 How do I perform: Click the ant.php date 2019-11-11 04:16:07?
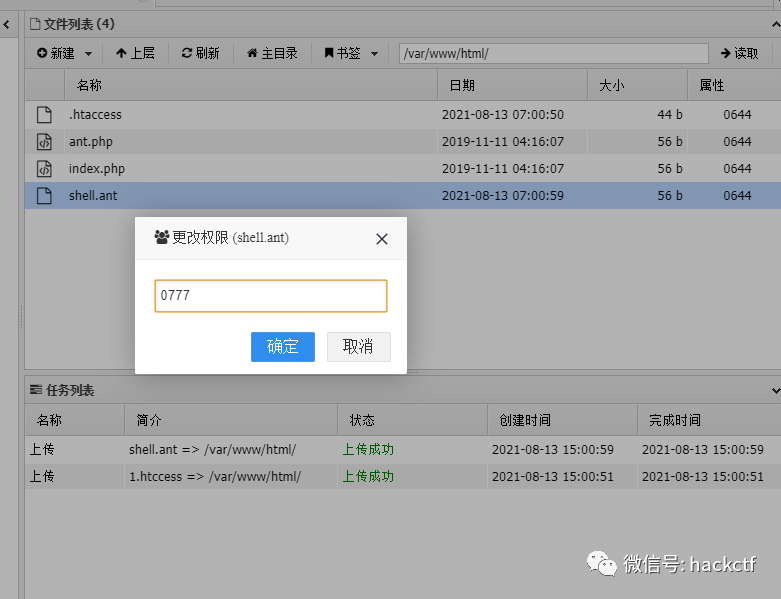(x=503, y=141)
